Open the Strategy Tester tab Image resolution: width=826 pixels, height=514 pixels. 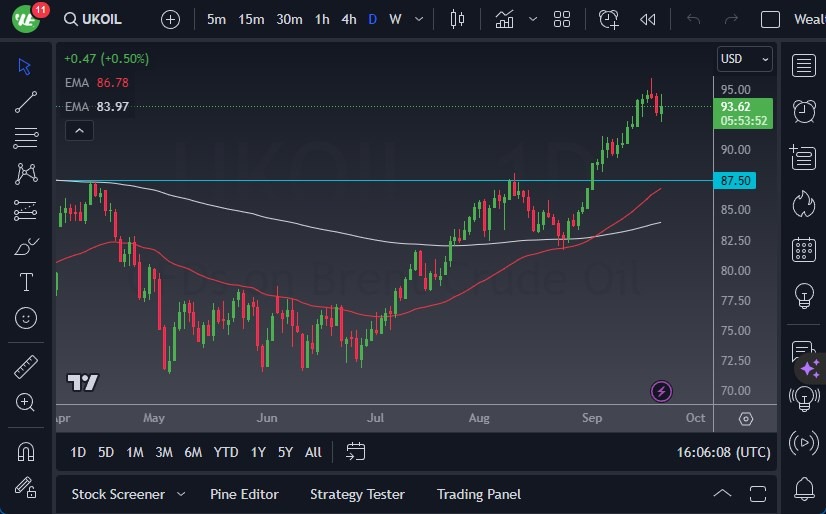[x=357, y=494]
